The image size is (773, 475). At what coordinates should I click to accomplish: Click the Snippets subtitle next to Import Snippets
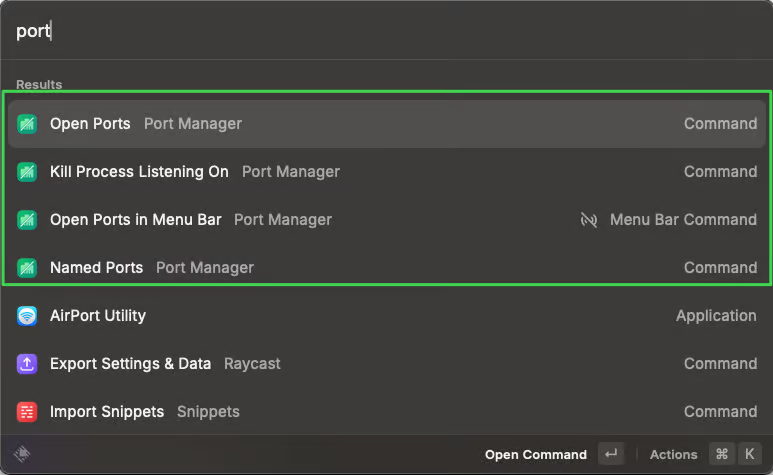208,412
